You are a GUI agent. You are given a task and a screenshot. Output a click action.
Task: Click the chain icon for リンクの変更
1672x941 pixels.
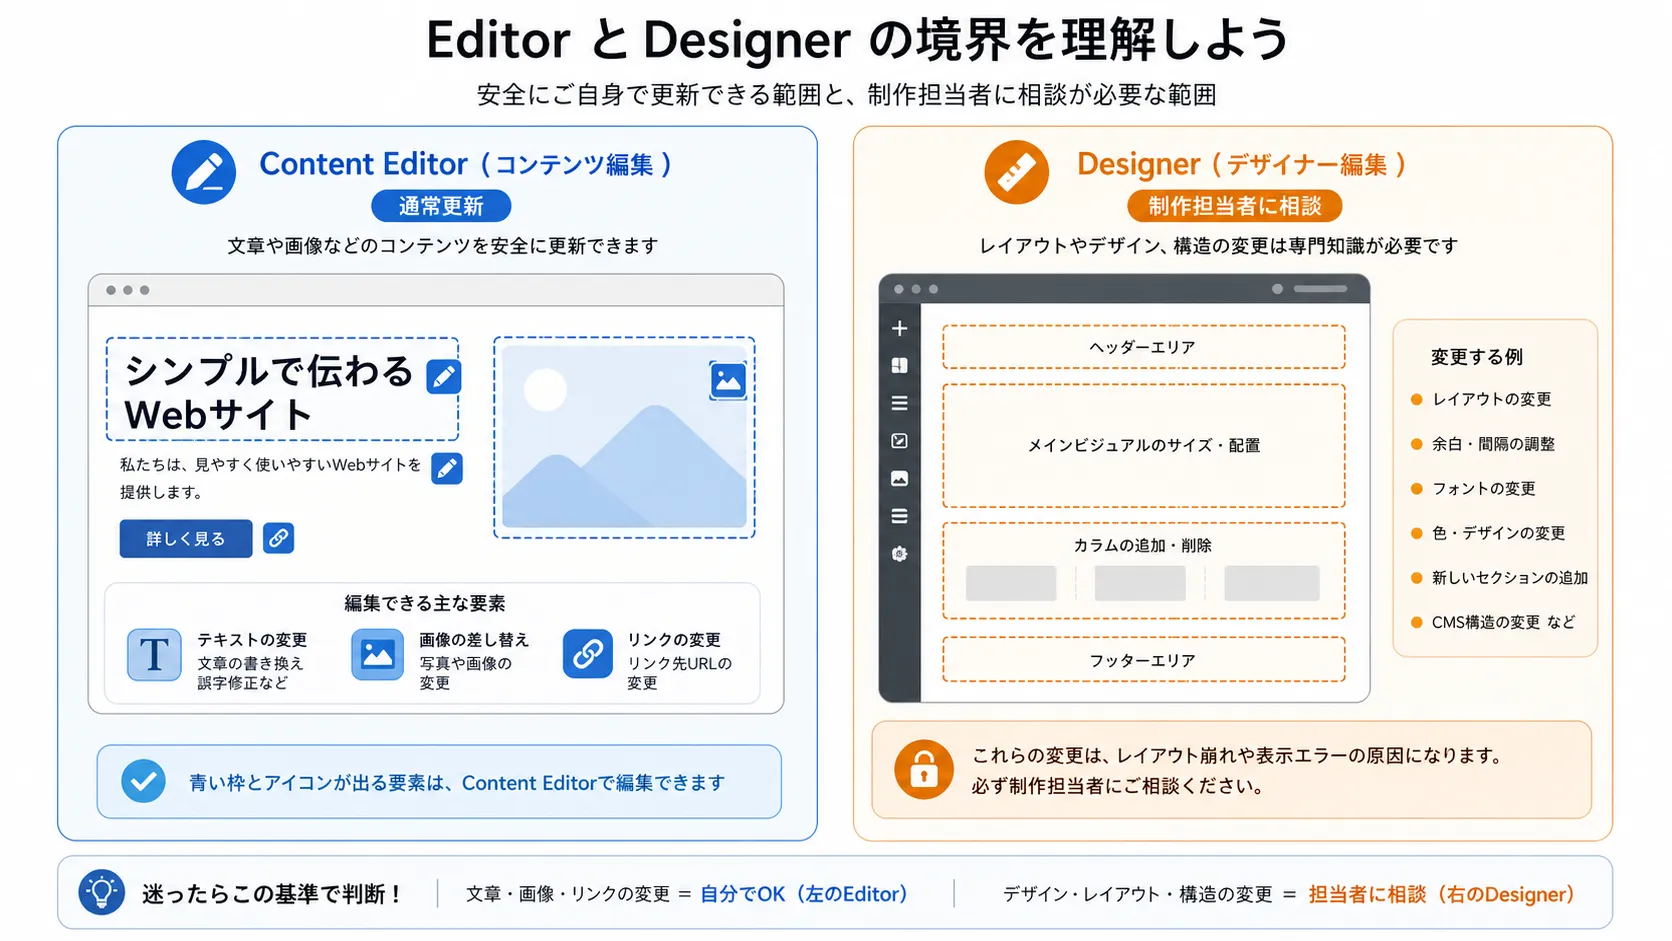click(x=588, y=654)
